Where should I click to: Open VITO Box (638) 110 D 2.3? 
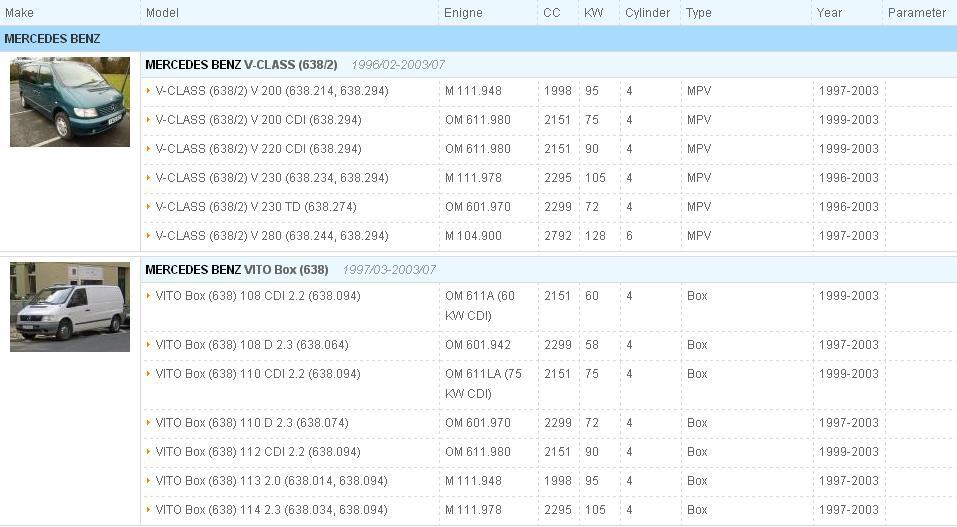tap(251, 423)
